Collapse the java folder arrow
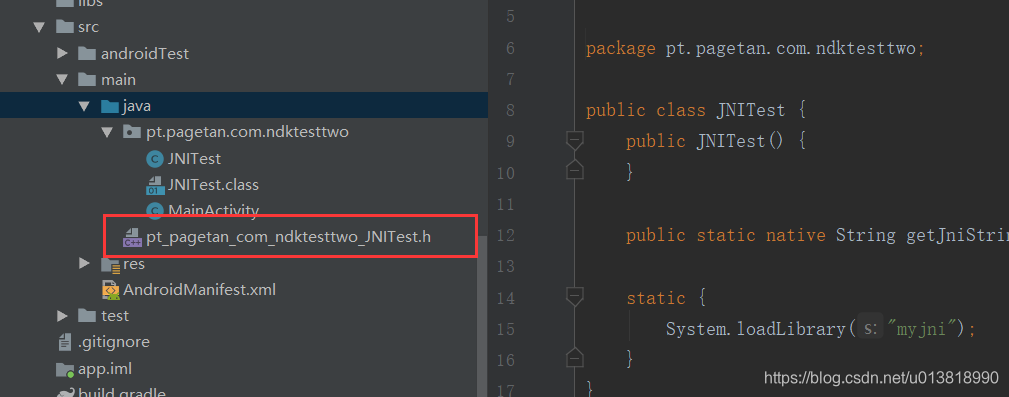Image resolution: width=1009 pixels, height=397 pixels. coord(84,106)
